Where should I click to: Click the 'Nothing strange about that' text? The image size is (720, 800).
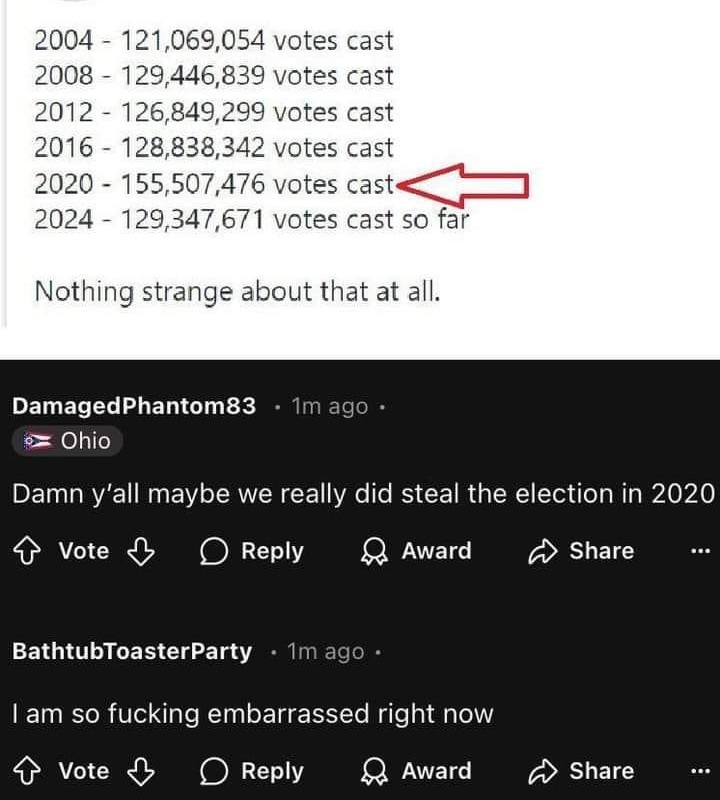[x=237, y=291]
